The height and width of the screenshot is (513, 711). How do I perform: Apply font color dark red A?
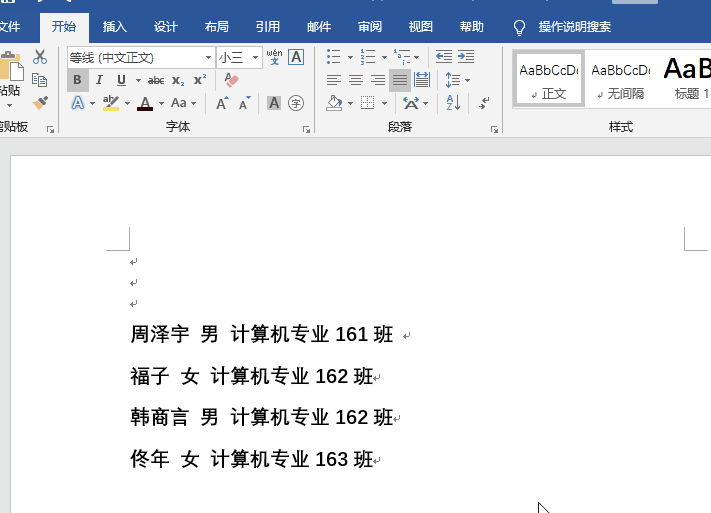click(145, 103)
